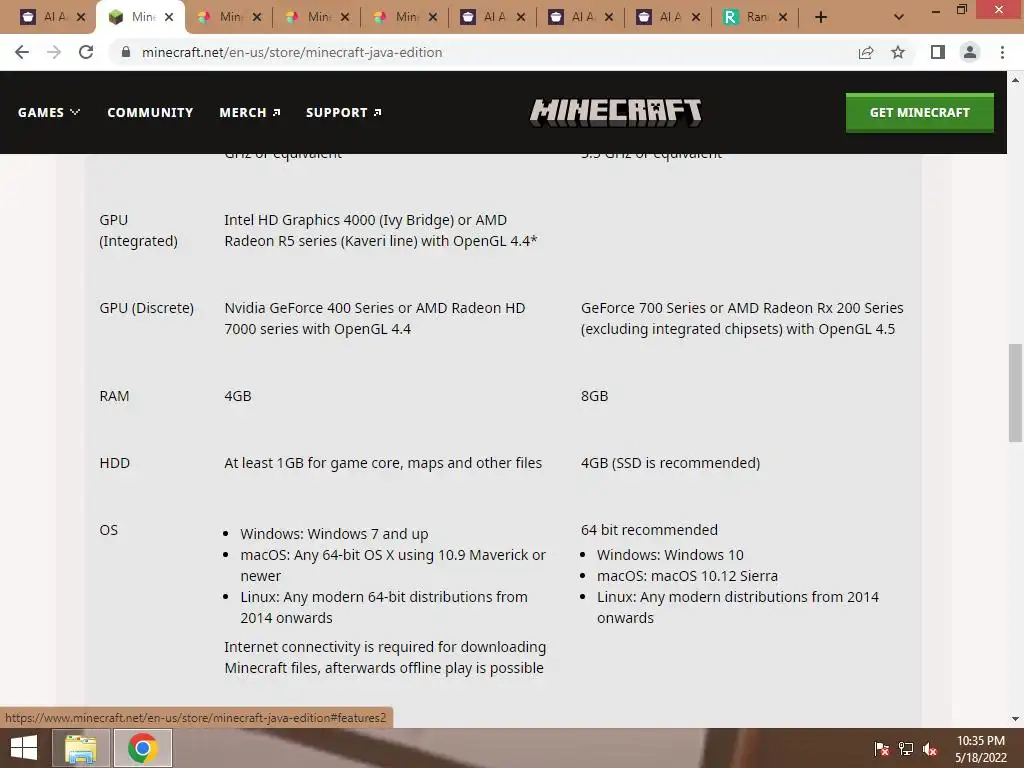Viewport: 1024px width, 768px height.
Task: Click 'Nvidia GeForce 400 Series' text
Action: pyautogui.click(x=375, y=318)
